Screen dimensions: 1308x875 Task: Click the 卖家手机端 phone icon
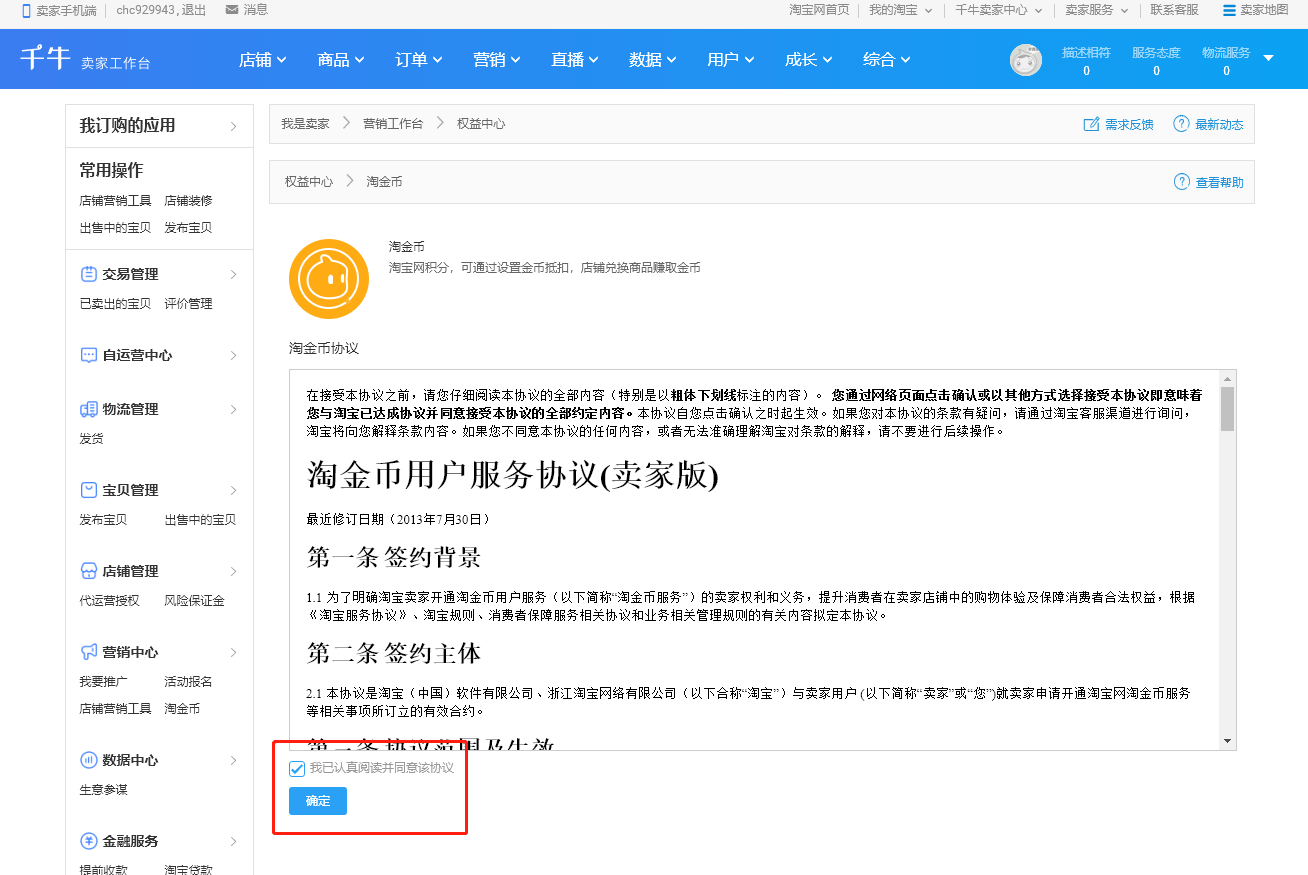[x=26, y=10]
